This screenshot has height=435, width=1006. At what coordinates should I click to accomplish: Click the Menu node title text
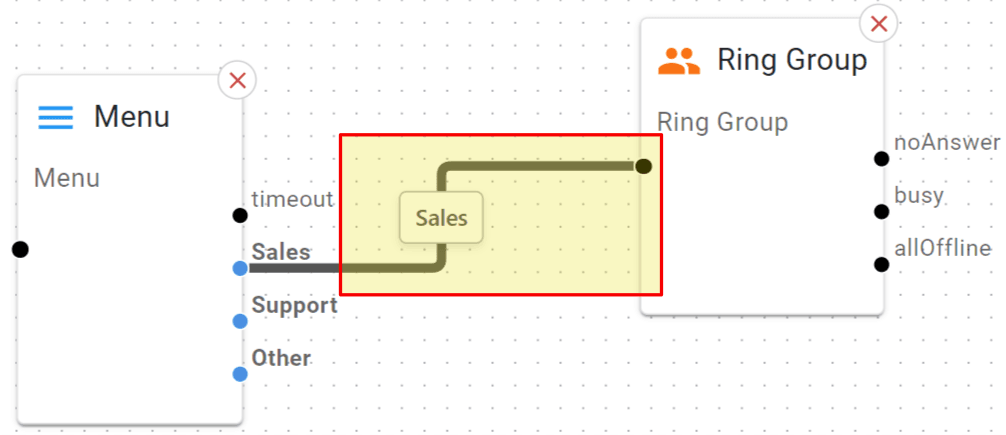click(x=132, y=117)
